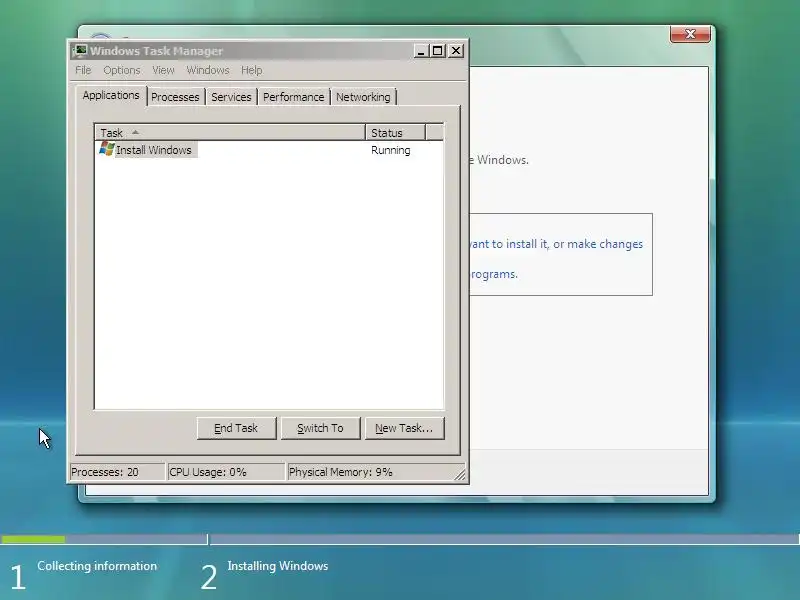
Task: Click the Install Windows flag icon
Action: pyautogui.click(x=107, y=149)
